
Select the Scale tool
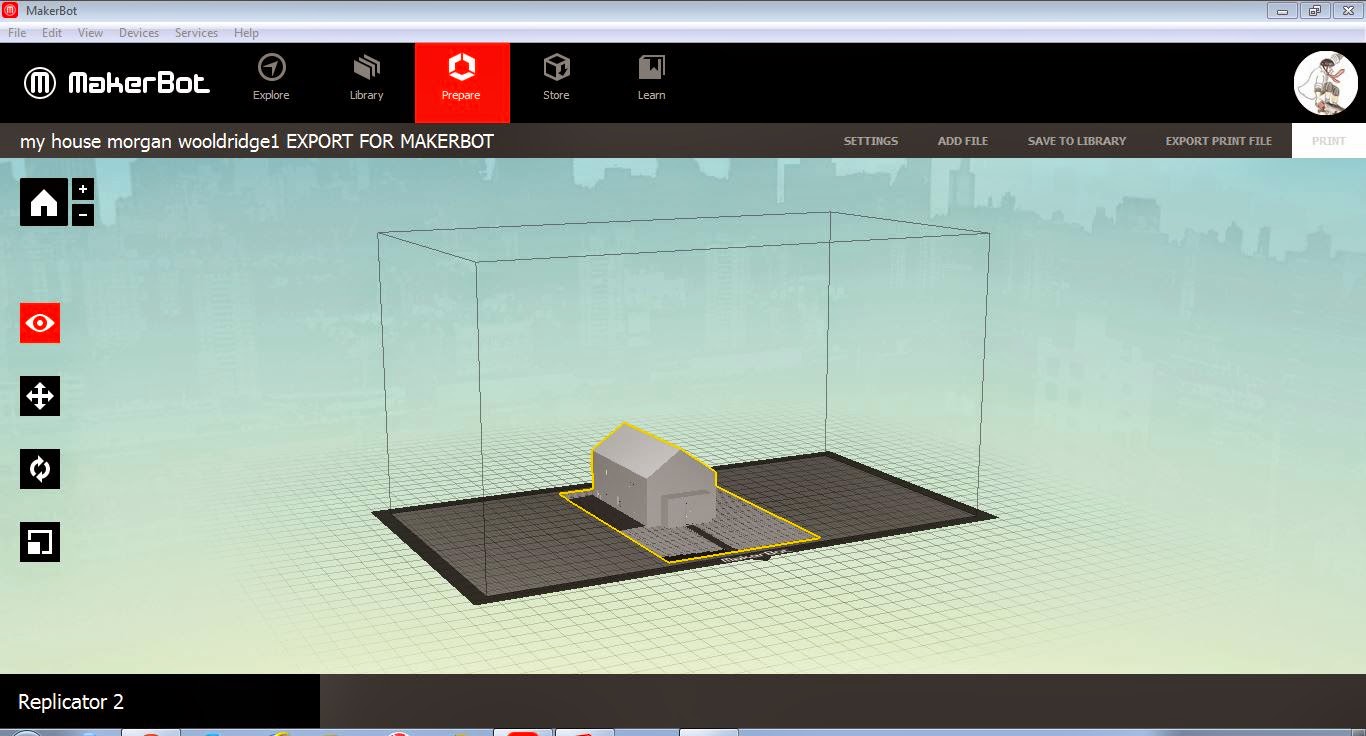(40, 542)
